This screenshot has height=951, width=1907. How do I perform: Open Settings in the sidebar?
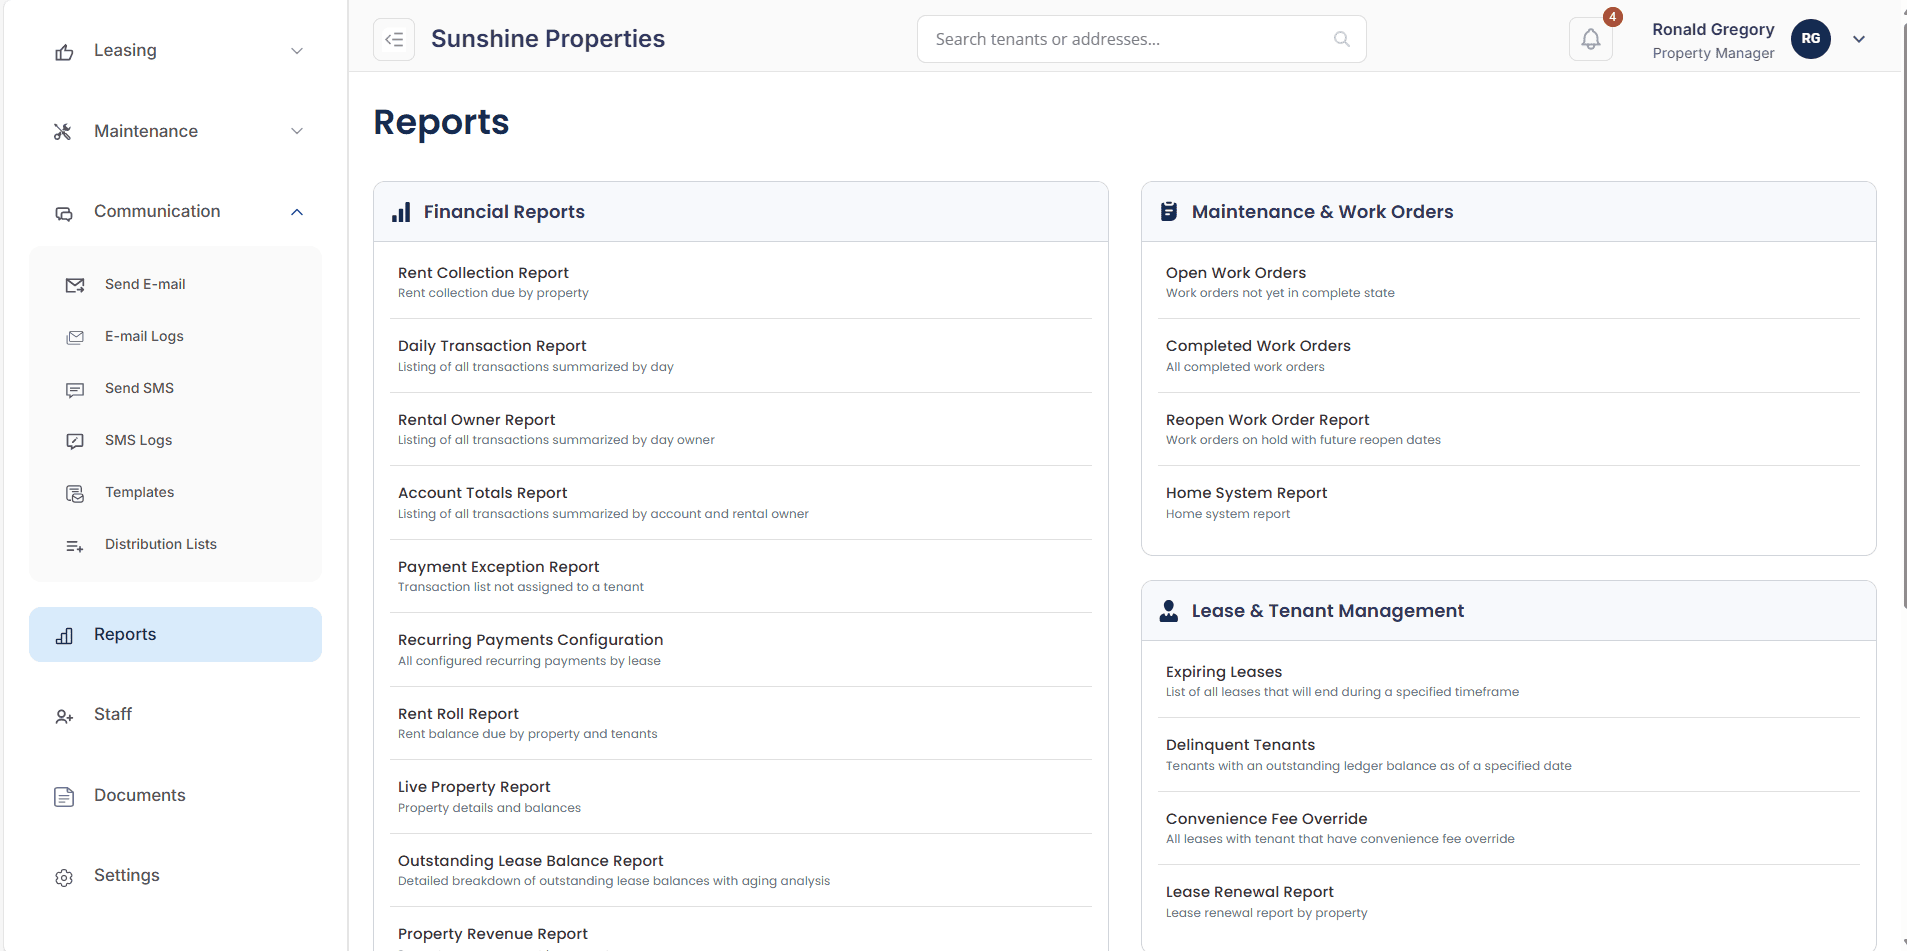click(126, 876)
